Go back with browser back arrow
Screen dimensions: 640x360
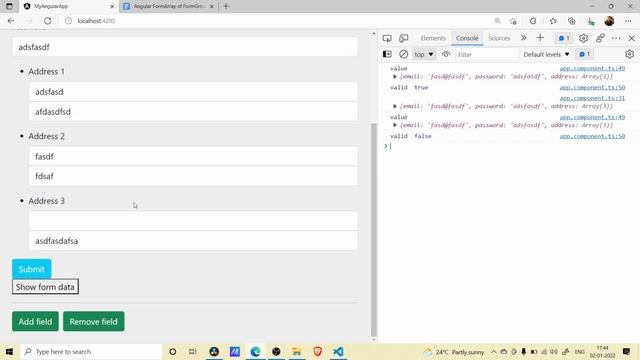(x=11, y=21)
